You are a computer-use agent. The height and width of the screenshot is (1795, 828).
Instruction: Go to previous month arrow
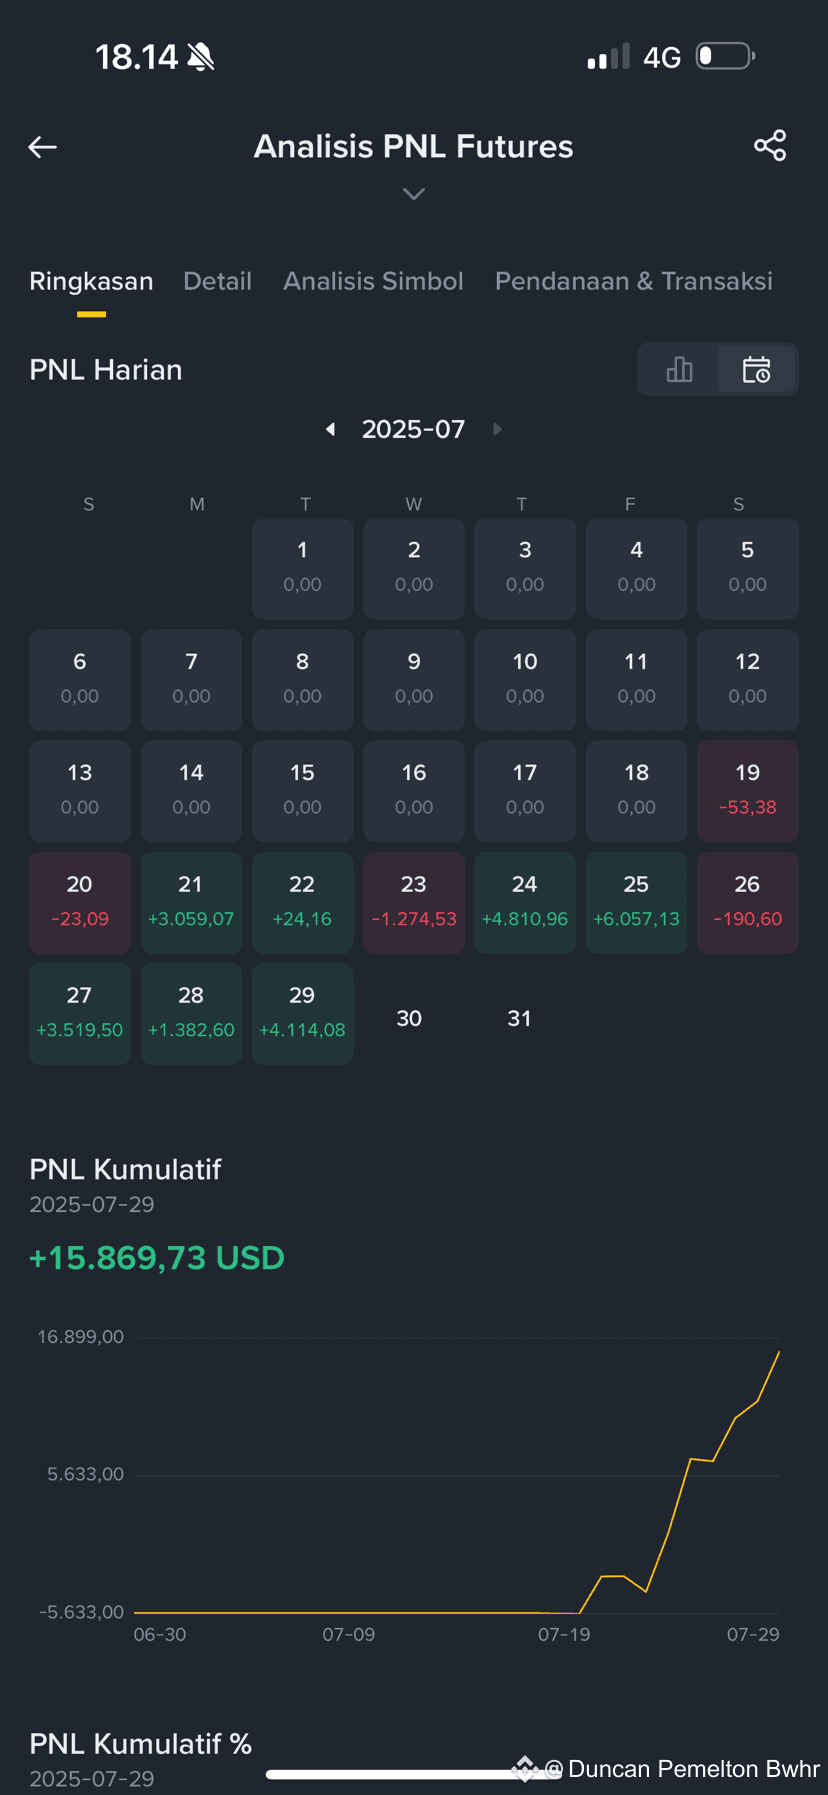[330, 429]
